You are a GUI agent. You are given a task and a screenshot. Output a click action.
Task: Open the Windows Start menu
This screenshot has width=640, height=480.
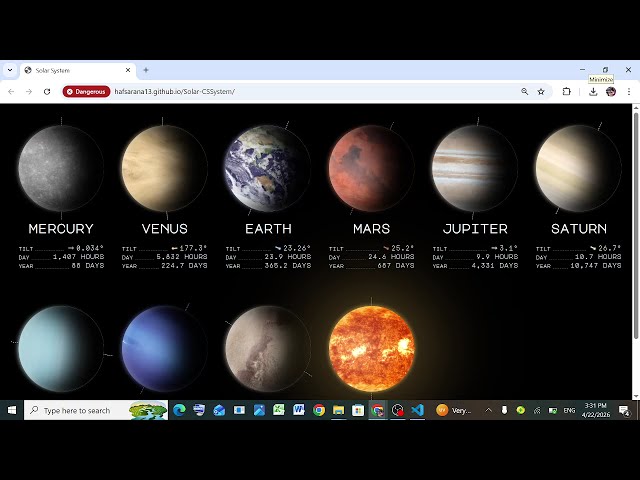click(x=12, y=410)
